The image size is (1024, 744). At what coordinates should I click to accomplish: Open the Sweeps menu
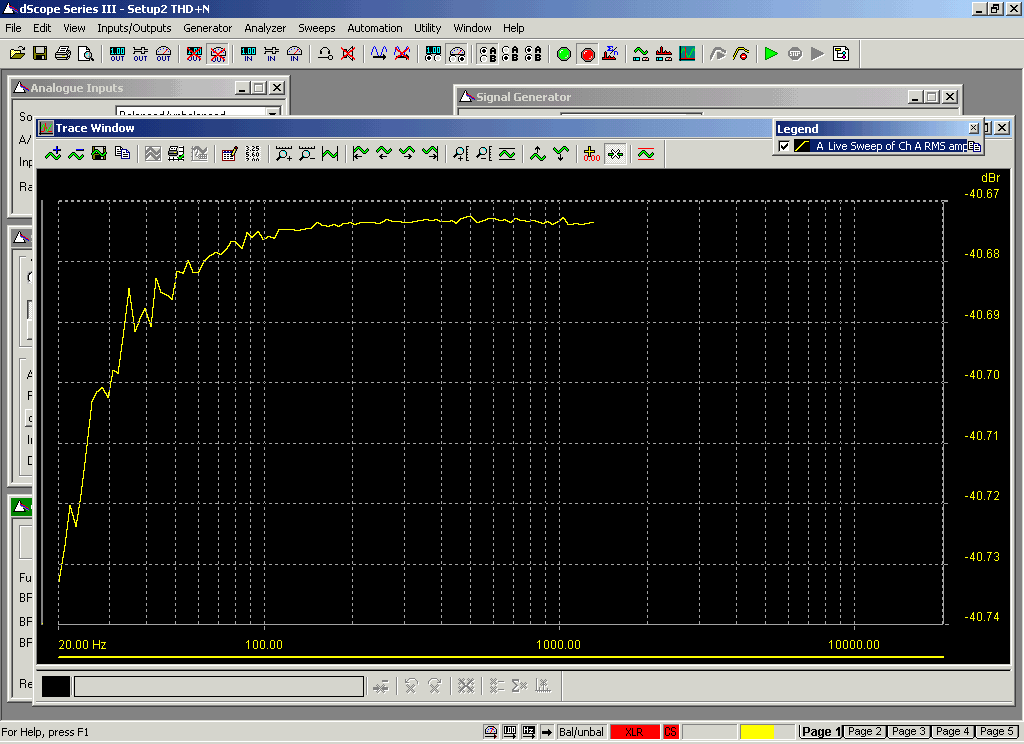point(317,28)
